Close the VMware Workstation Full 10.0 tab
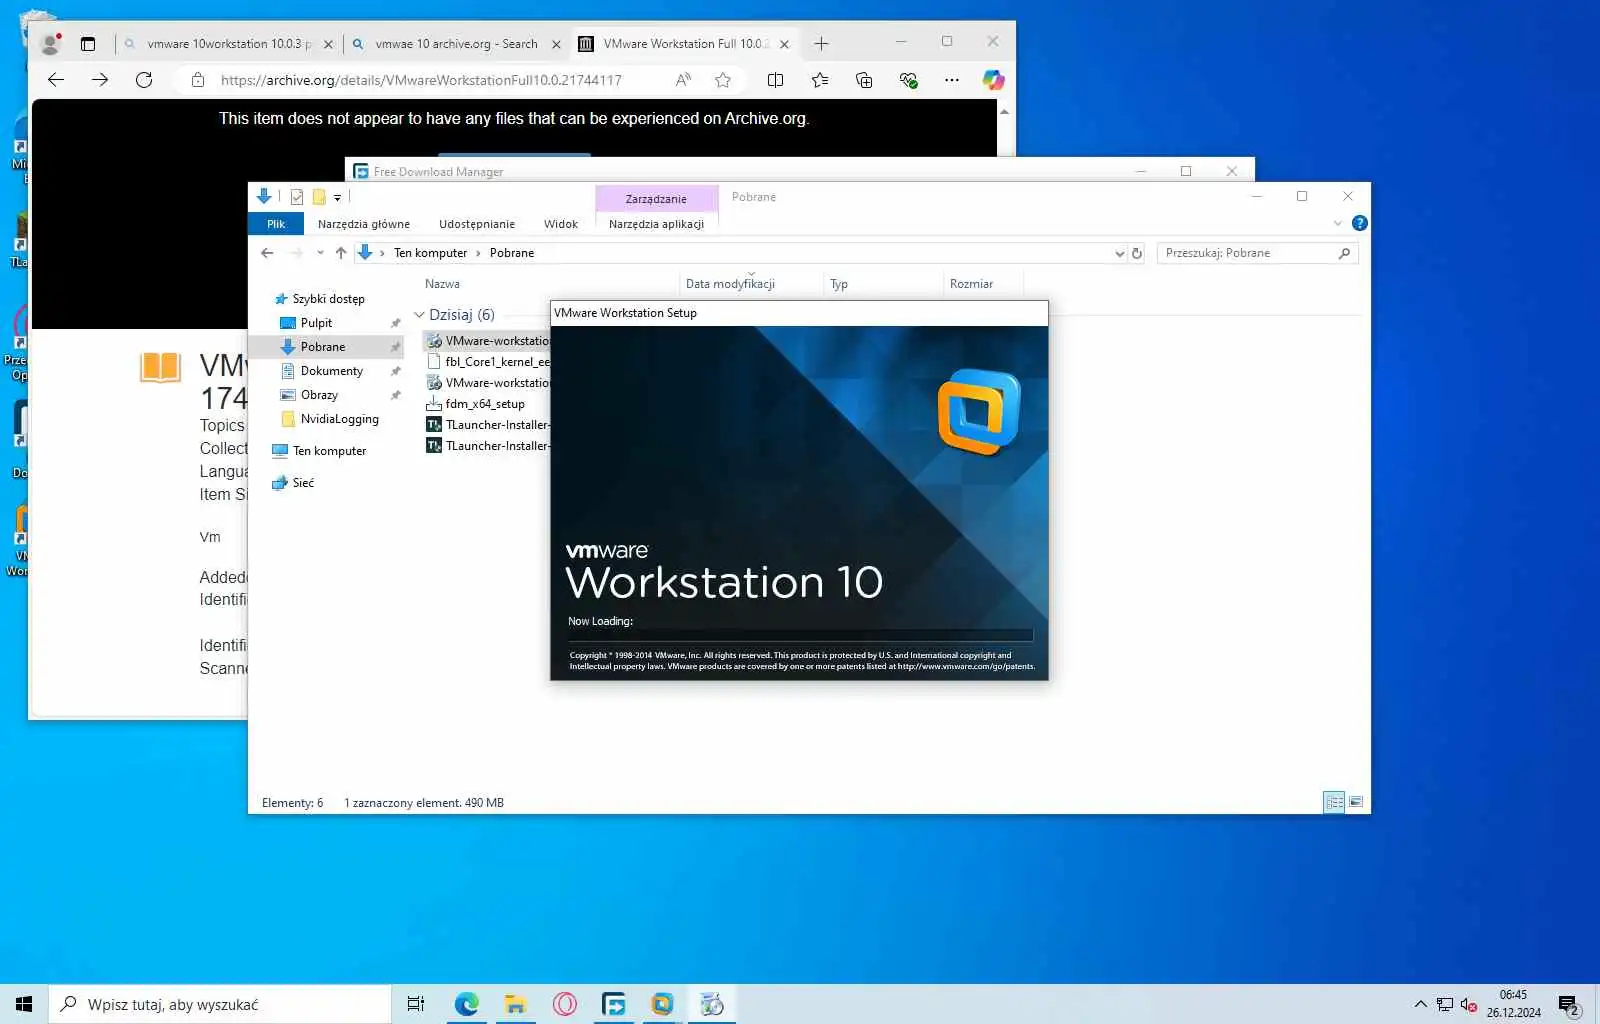The height and width of the screenshot is (1024, 1600). coord(784,44)
